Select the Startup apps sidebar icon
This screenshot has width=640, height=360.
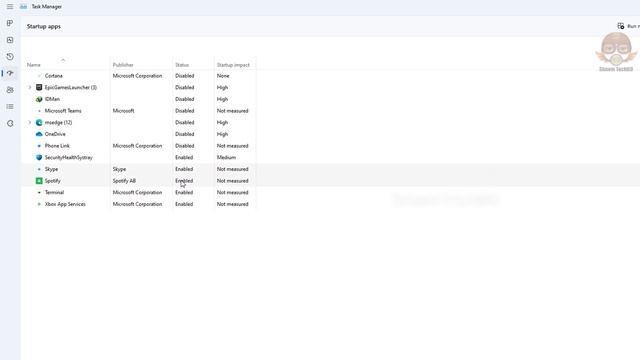[x=10, y=73]
